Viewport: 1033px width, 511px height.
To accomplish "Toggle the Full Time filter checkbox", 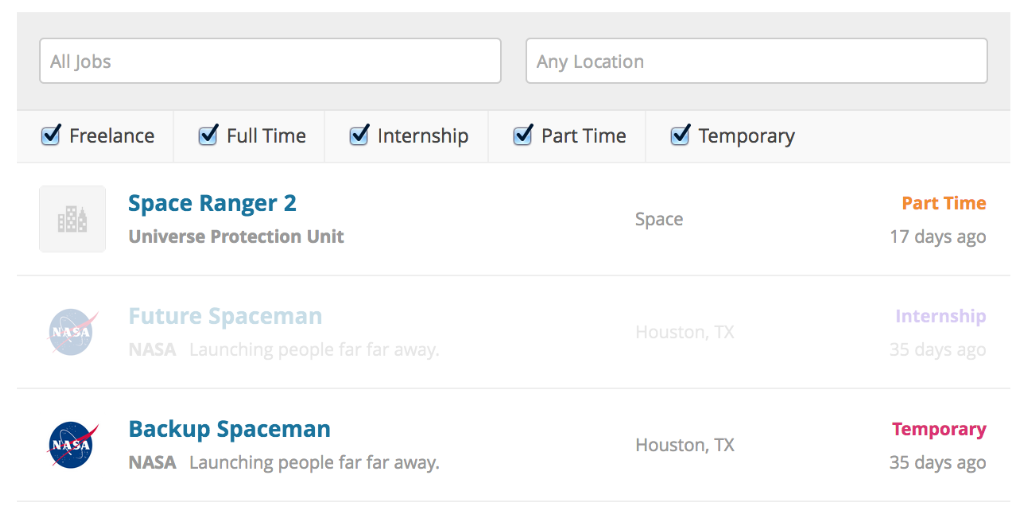I will pyautogui.click(x=208, y=136).
